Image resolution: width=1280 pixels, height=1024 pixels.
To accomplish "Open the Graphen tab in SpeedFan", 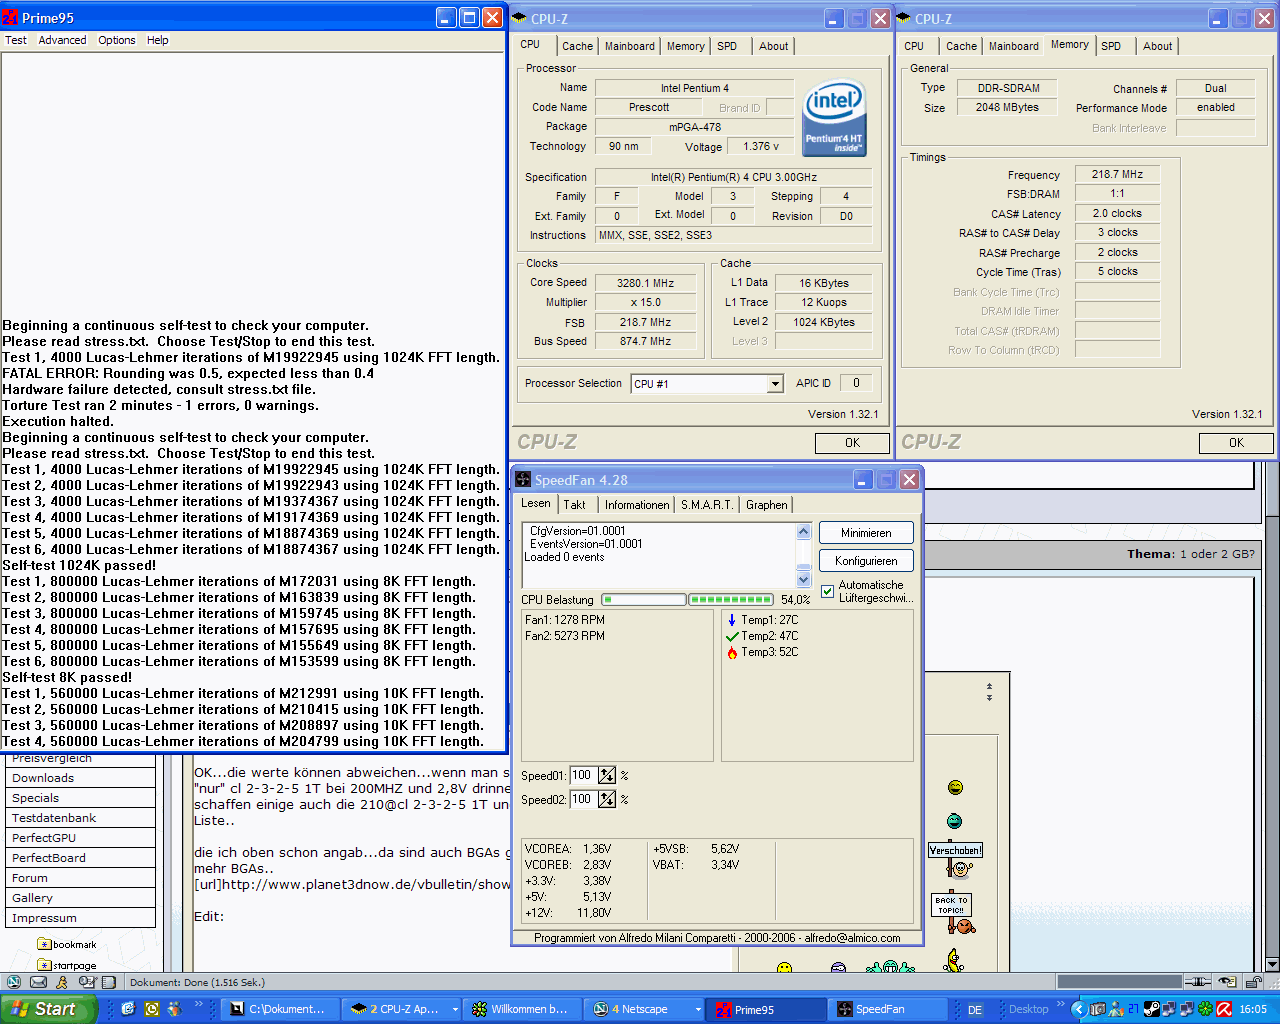I will point(767,505).
